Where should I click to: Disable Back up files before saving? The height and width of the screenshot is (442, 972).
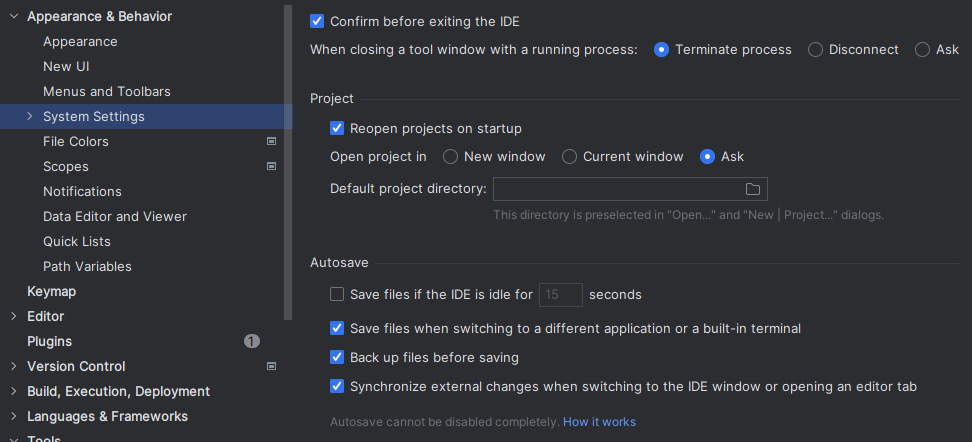click(338, 357)
